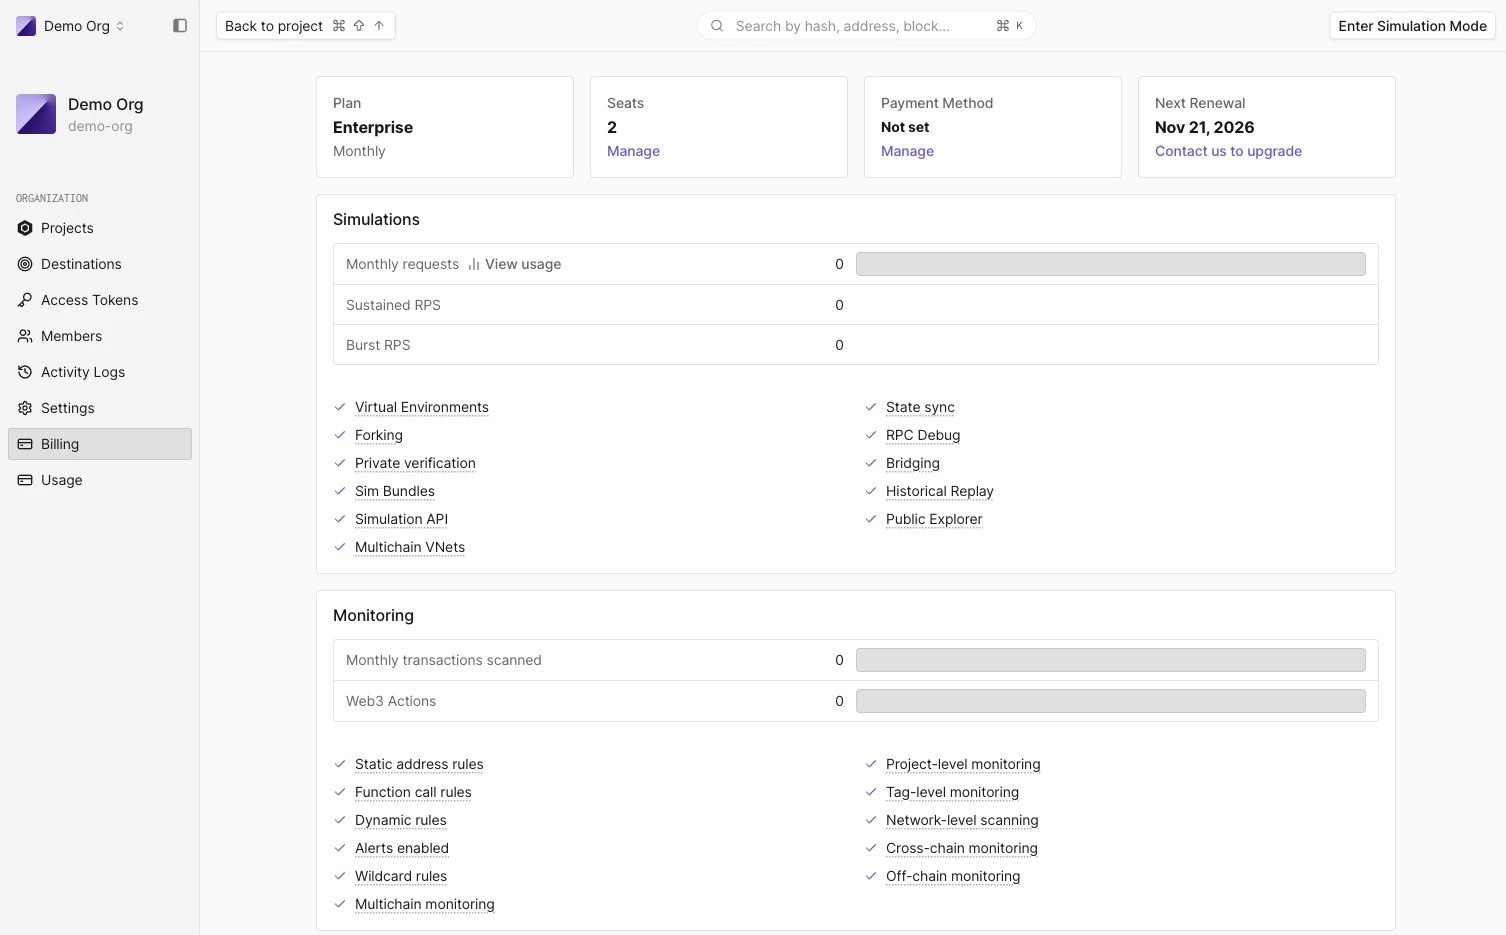Click the Sim Bundles feature label
This screenshot has width=1506, height=935.
click(x=395, y=491)
